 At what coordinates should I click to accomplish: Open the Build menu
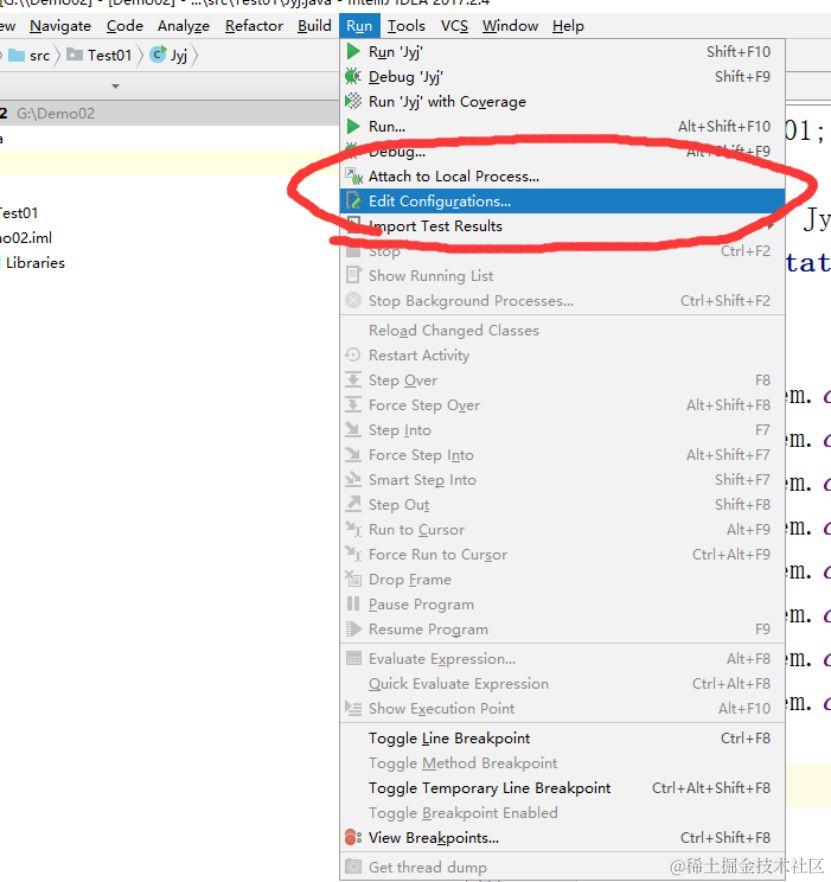pyautogui.click(x=314, y=26)
